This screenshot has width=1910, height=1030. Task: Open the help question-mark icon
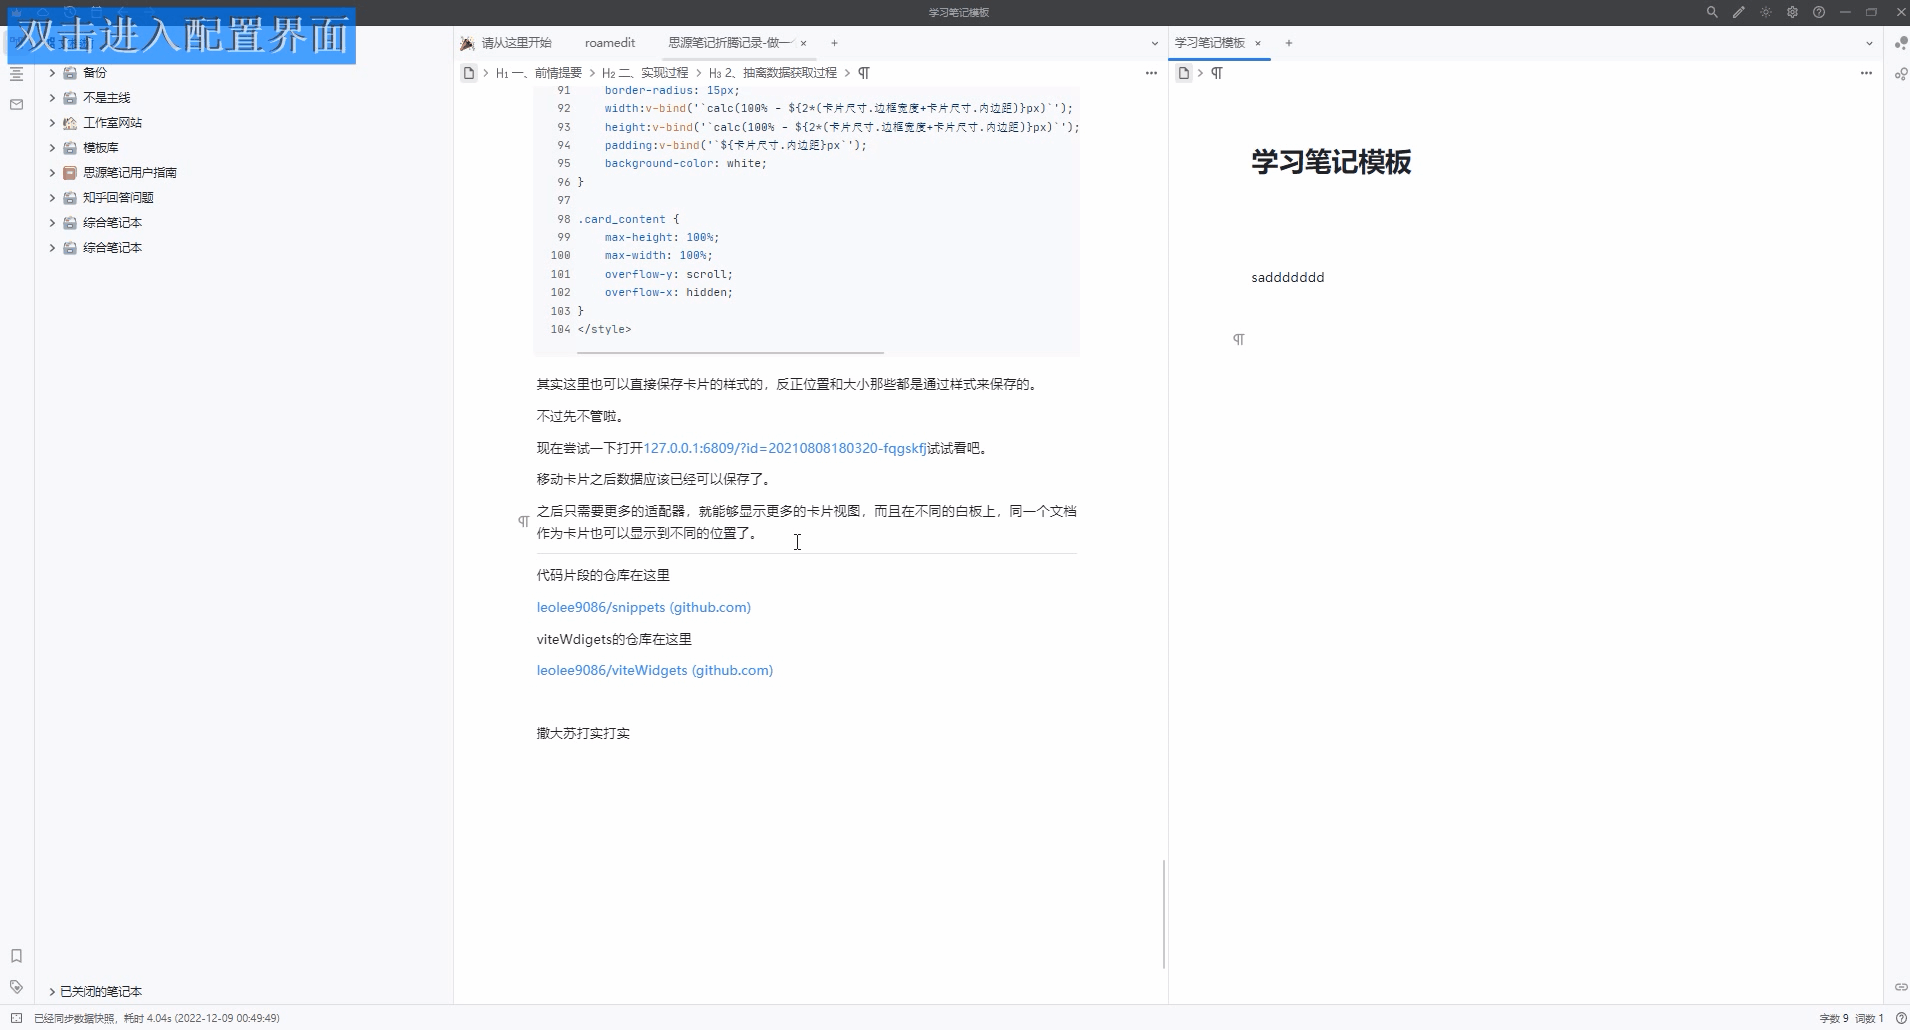click(1819, 12)
